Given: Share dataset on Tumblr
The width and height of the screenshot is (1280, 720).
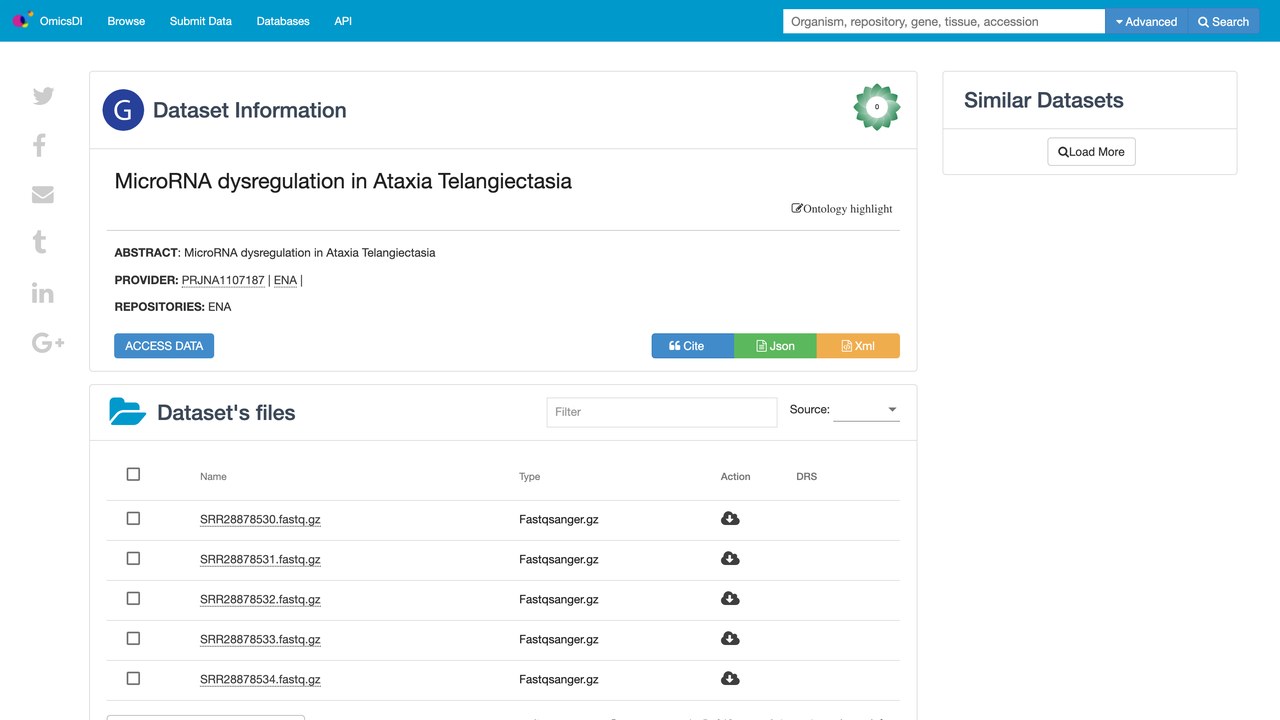Looking at the screenshot, I should tap(40, 242).
